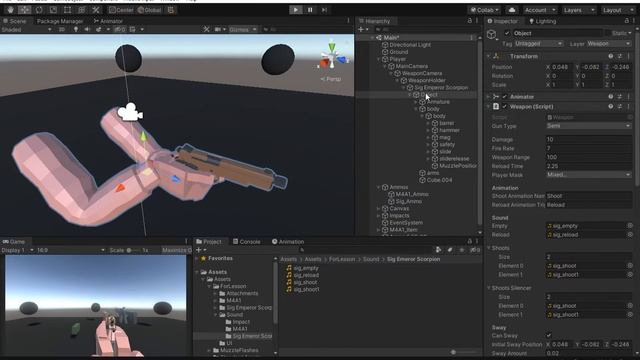The width and height of the screenshot is (640, 360).
Task: Open Animator component presets icon
Action: pos(620,96)
